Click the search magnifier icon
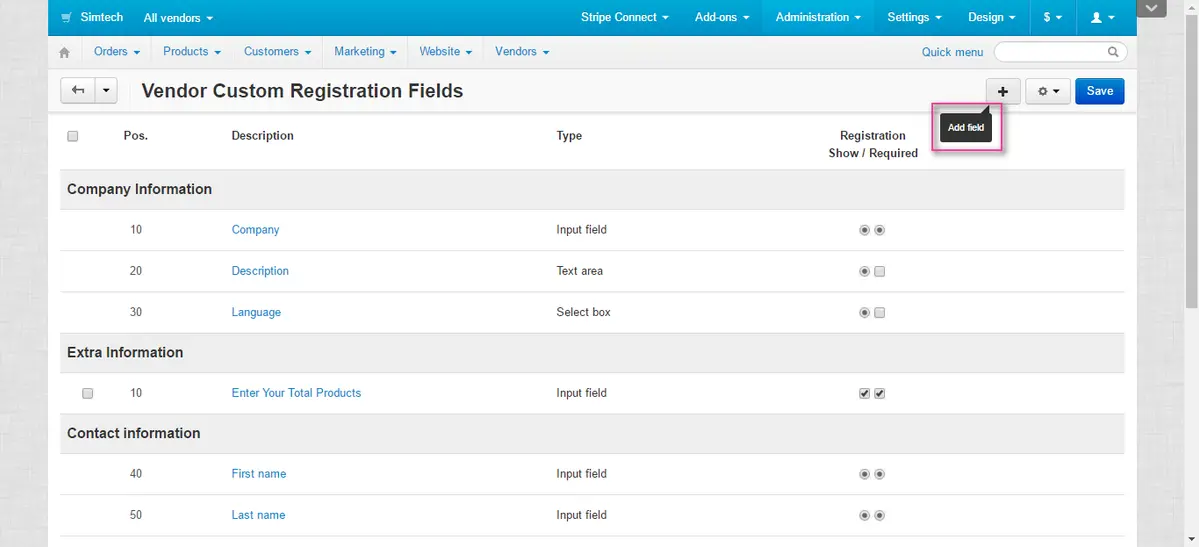The image size is (1199, 547). [1113, 52]
